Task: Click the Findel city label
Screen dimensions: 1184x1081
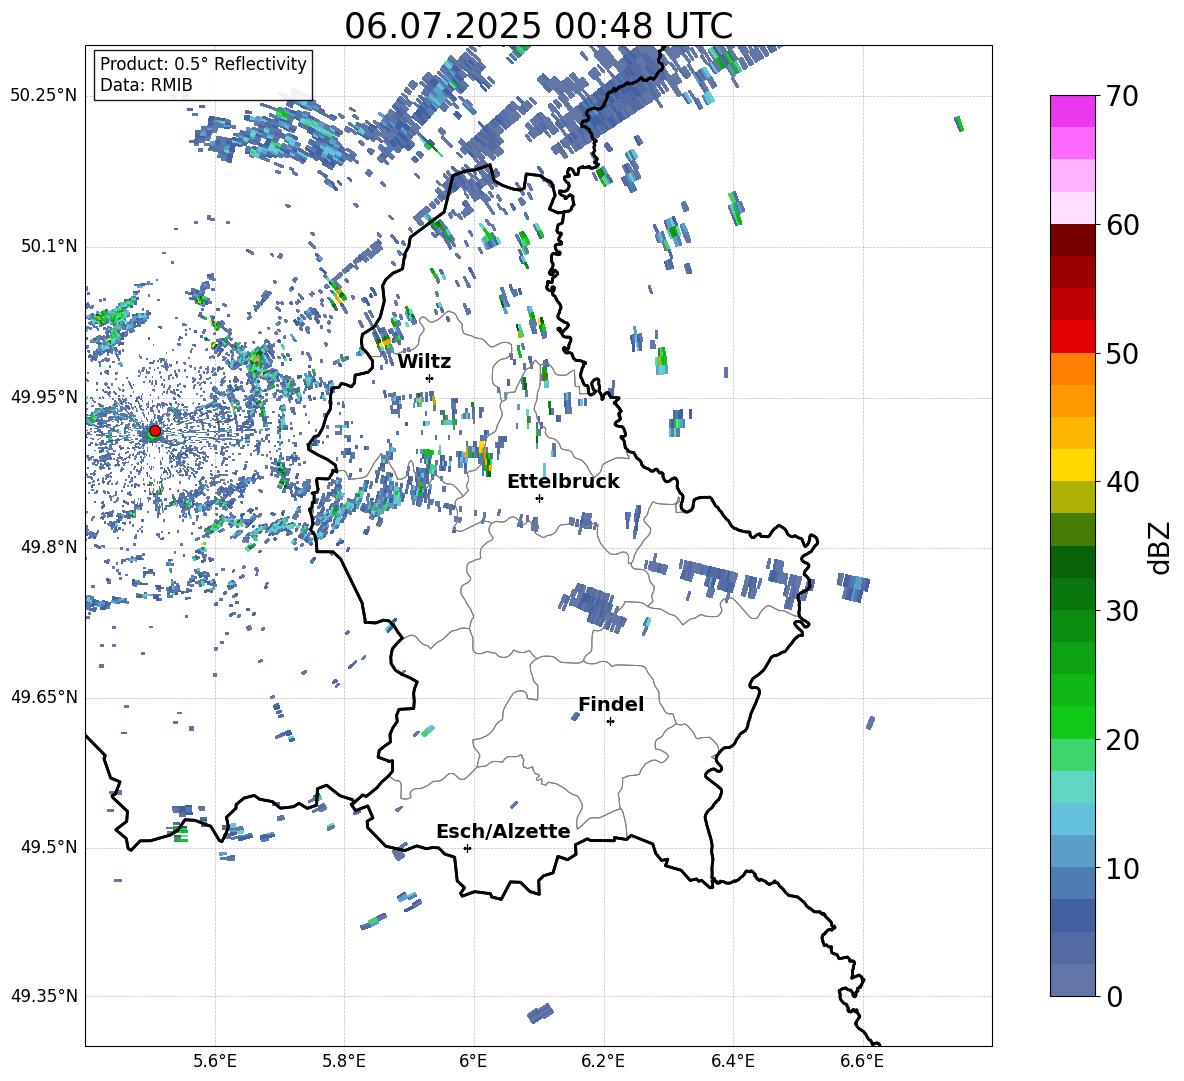Action: [611, 704]
